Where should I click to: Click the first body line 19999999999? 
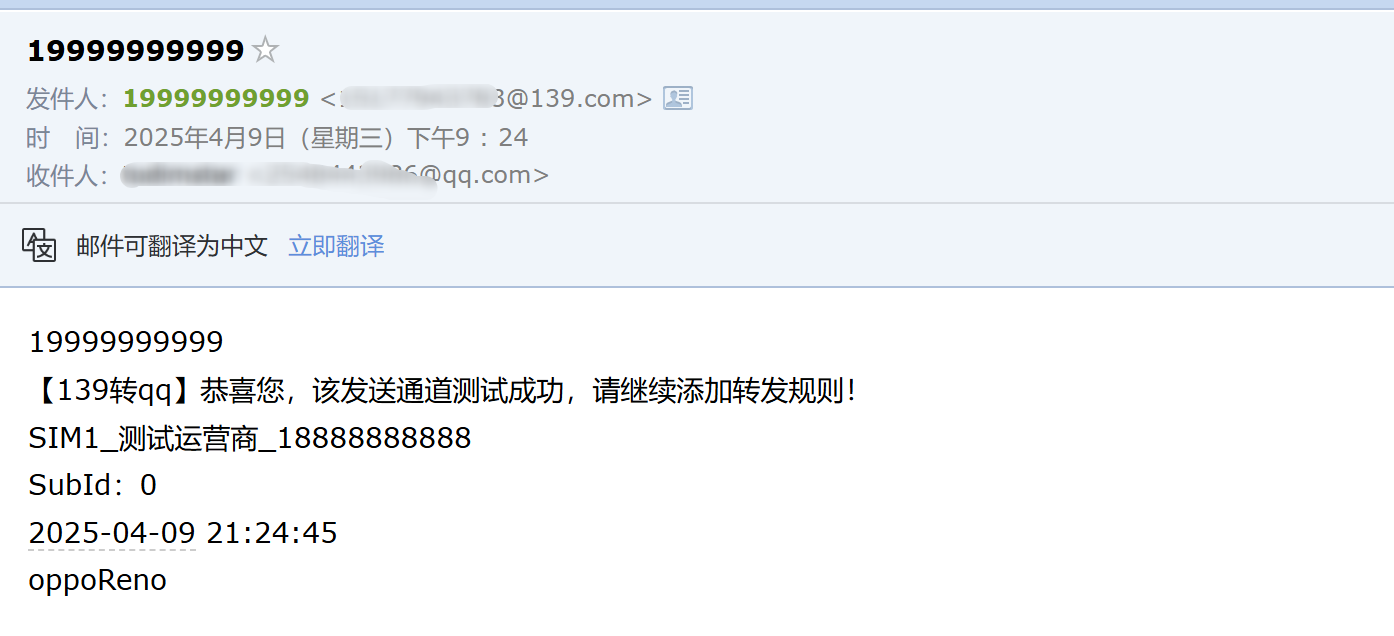[126, 342]
